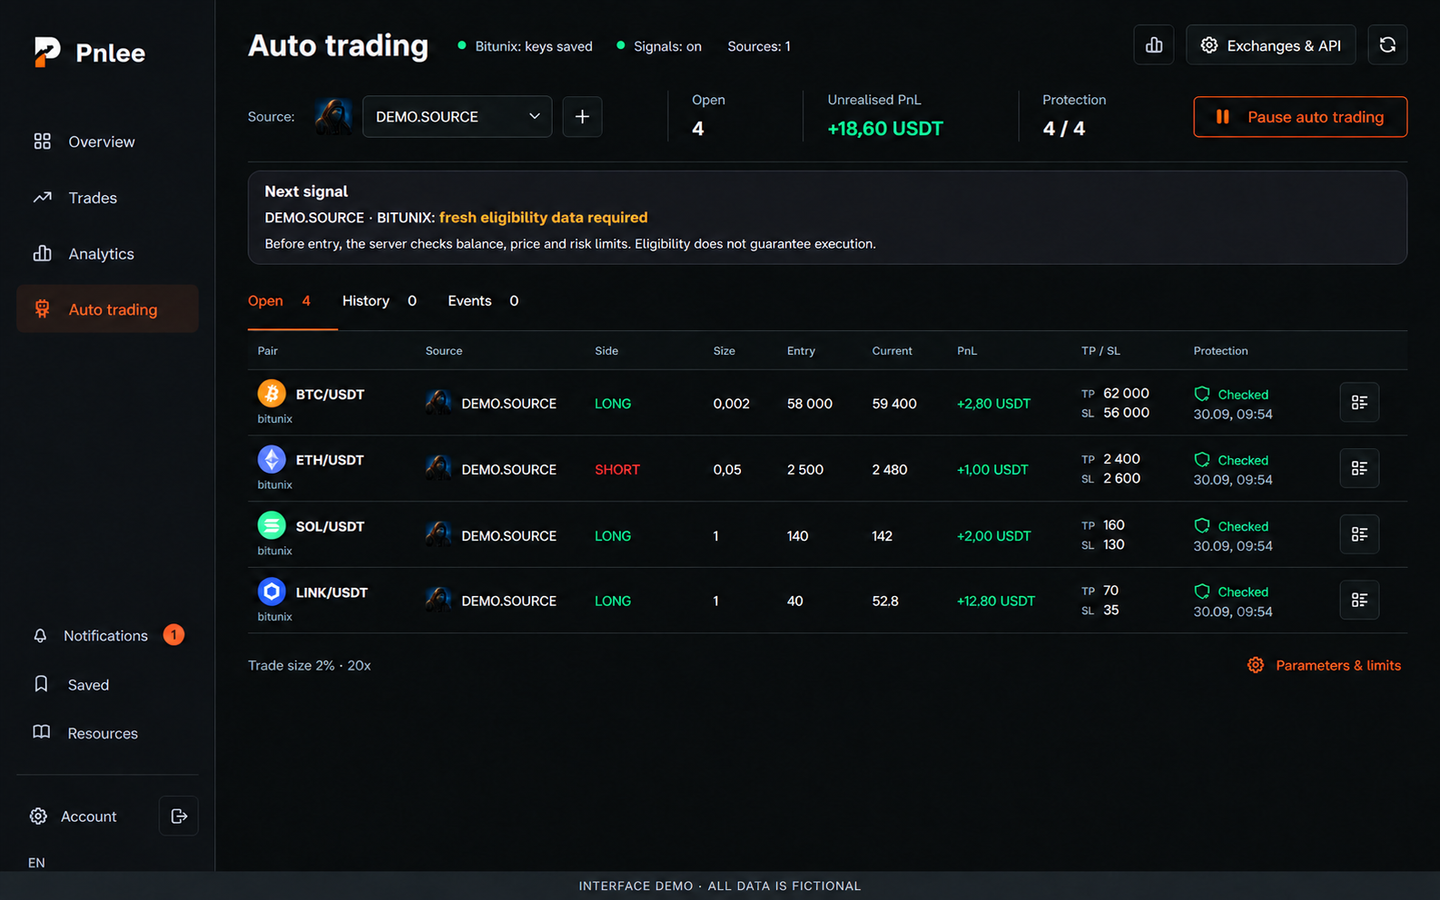Click the Bitcoin coin icon

(272, 393)
